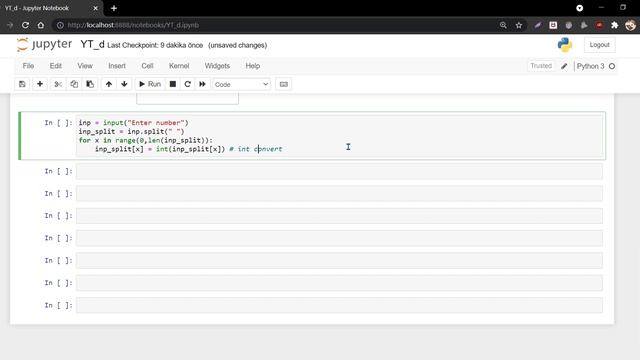This screenshot has width=640, height=360.
Task: Click the kernel idle circle indicator
Action: [612, 66]
